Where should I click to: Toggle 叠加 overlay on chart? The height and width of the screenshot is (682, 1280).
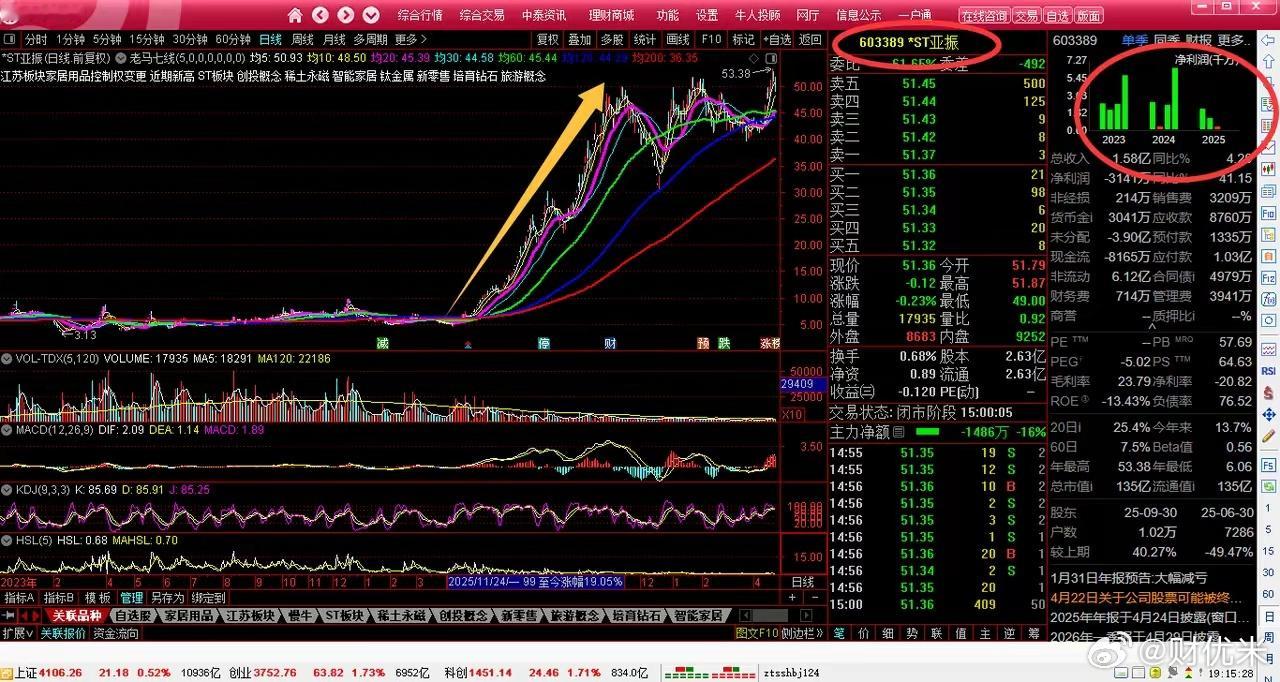(580, 40)
